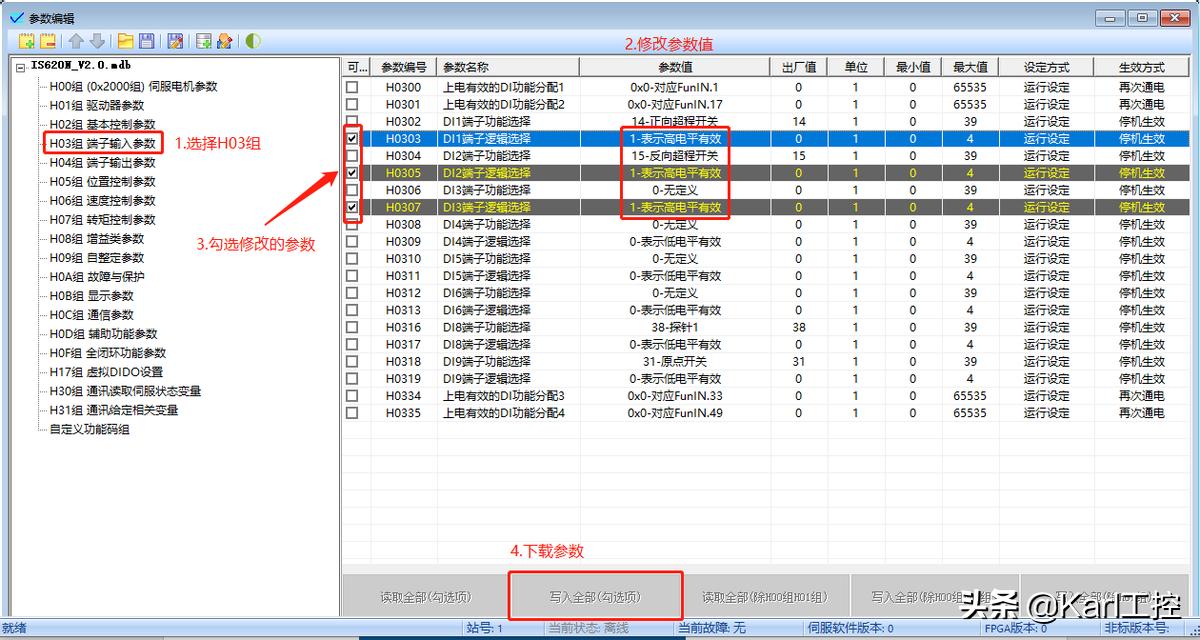Select H0A组 故障与保护 tree node
The image size is (1200, 640).
97,276
